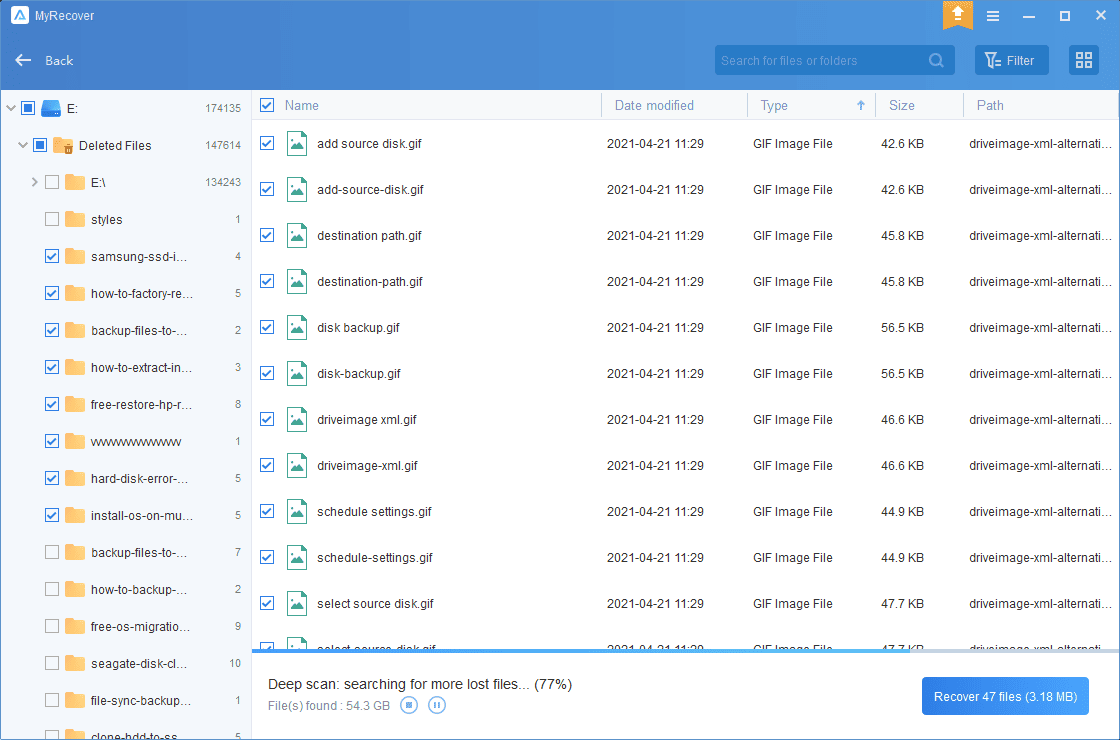Click the seagate-disk-cl... folder icon

[x=75, y=664]
